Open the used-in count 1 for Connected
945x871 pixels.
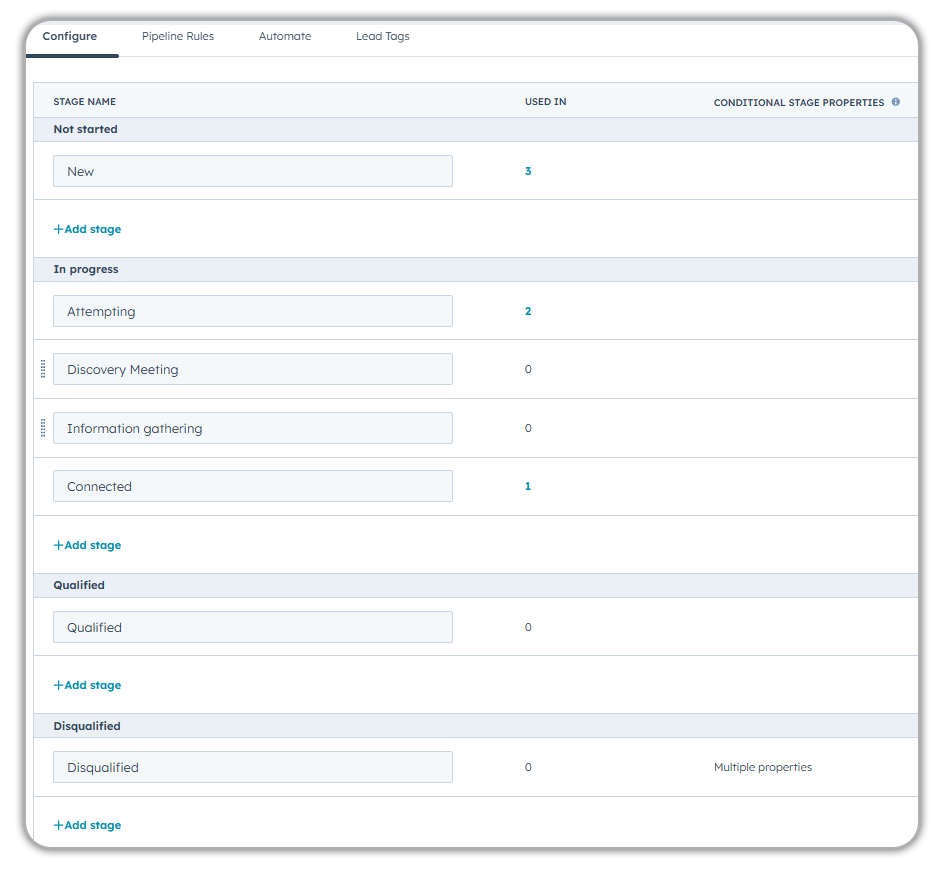click(x=528, y=486)
